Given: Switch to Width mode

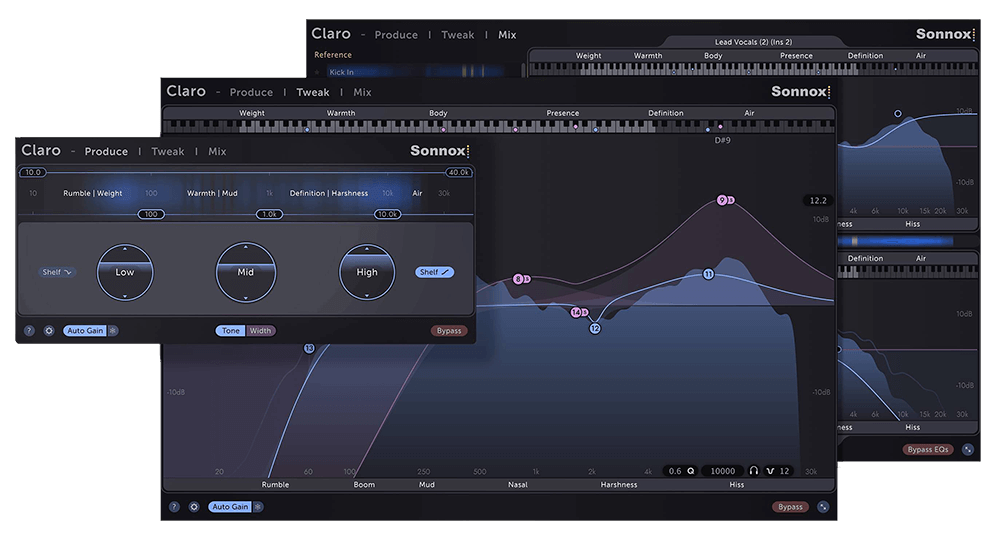Looking at the screenshot, I should (260, 331).
